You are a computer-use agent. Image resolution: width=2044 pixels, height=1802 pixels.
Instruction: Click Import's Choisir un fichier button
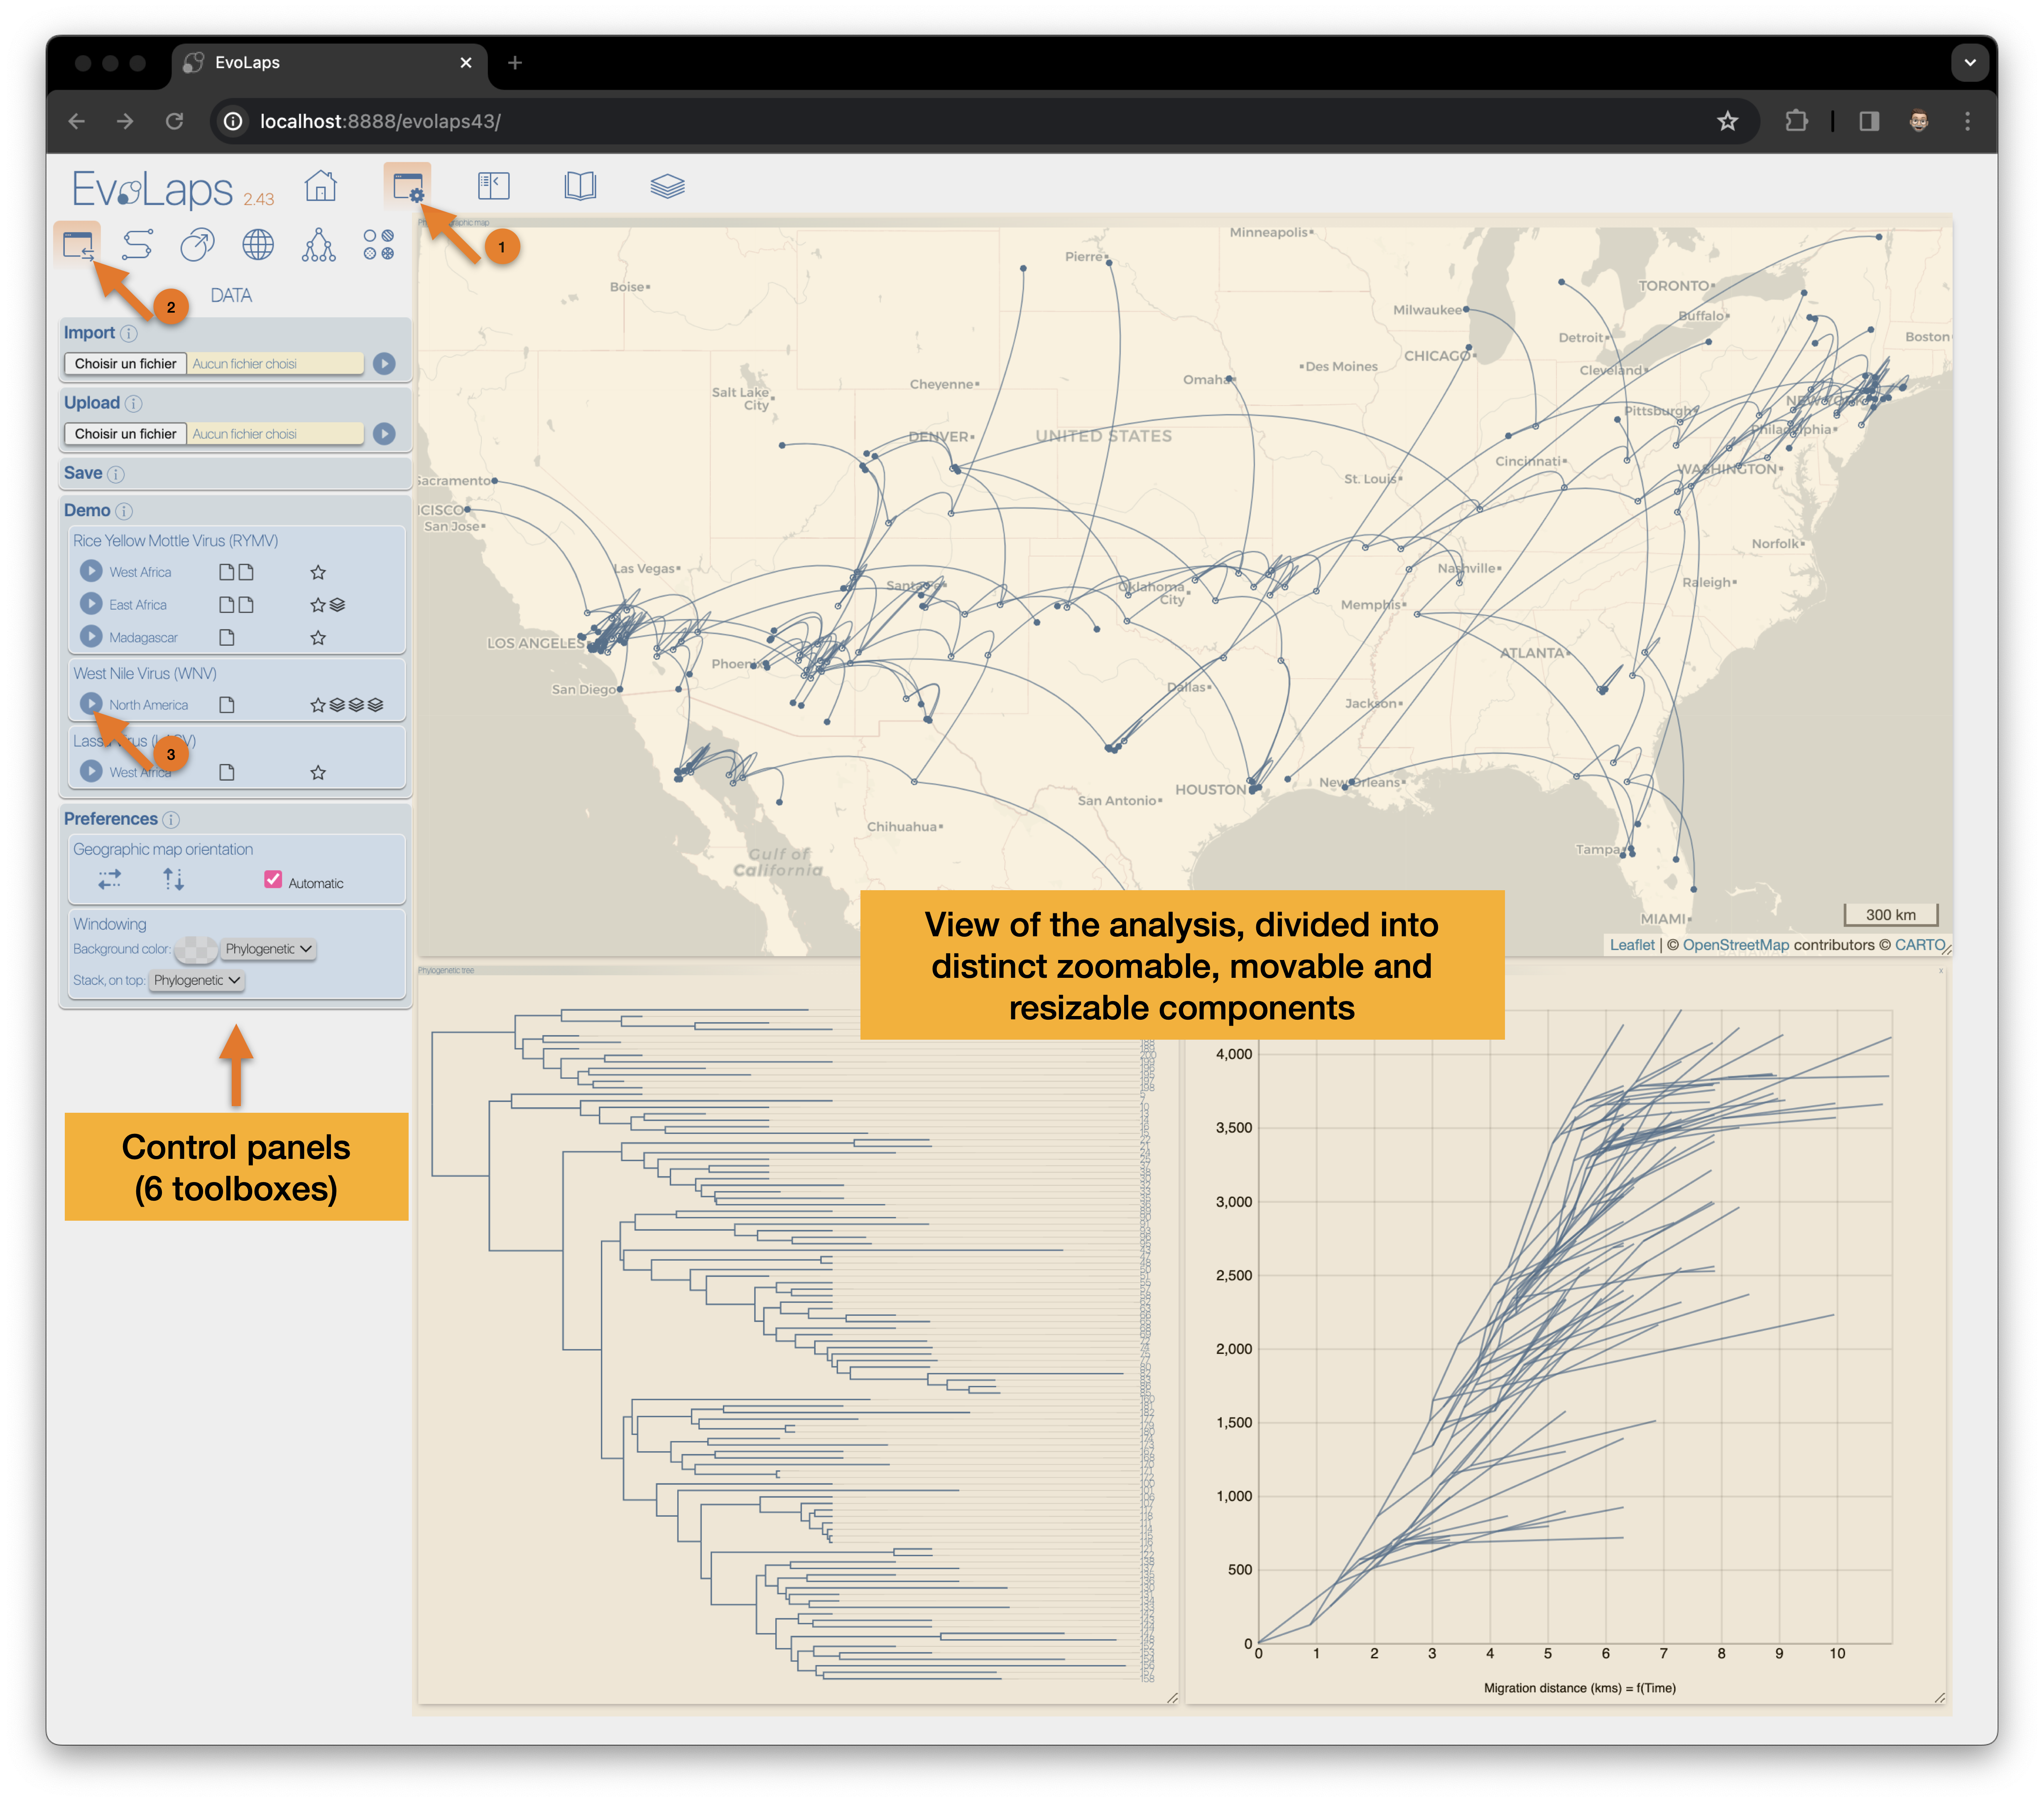126,364
